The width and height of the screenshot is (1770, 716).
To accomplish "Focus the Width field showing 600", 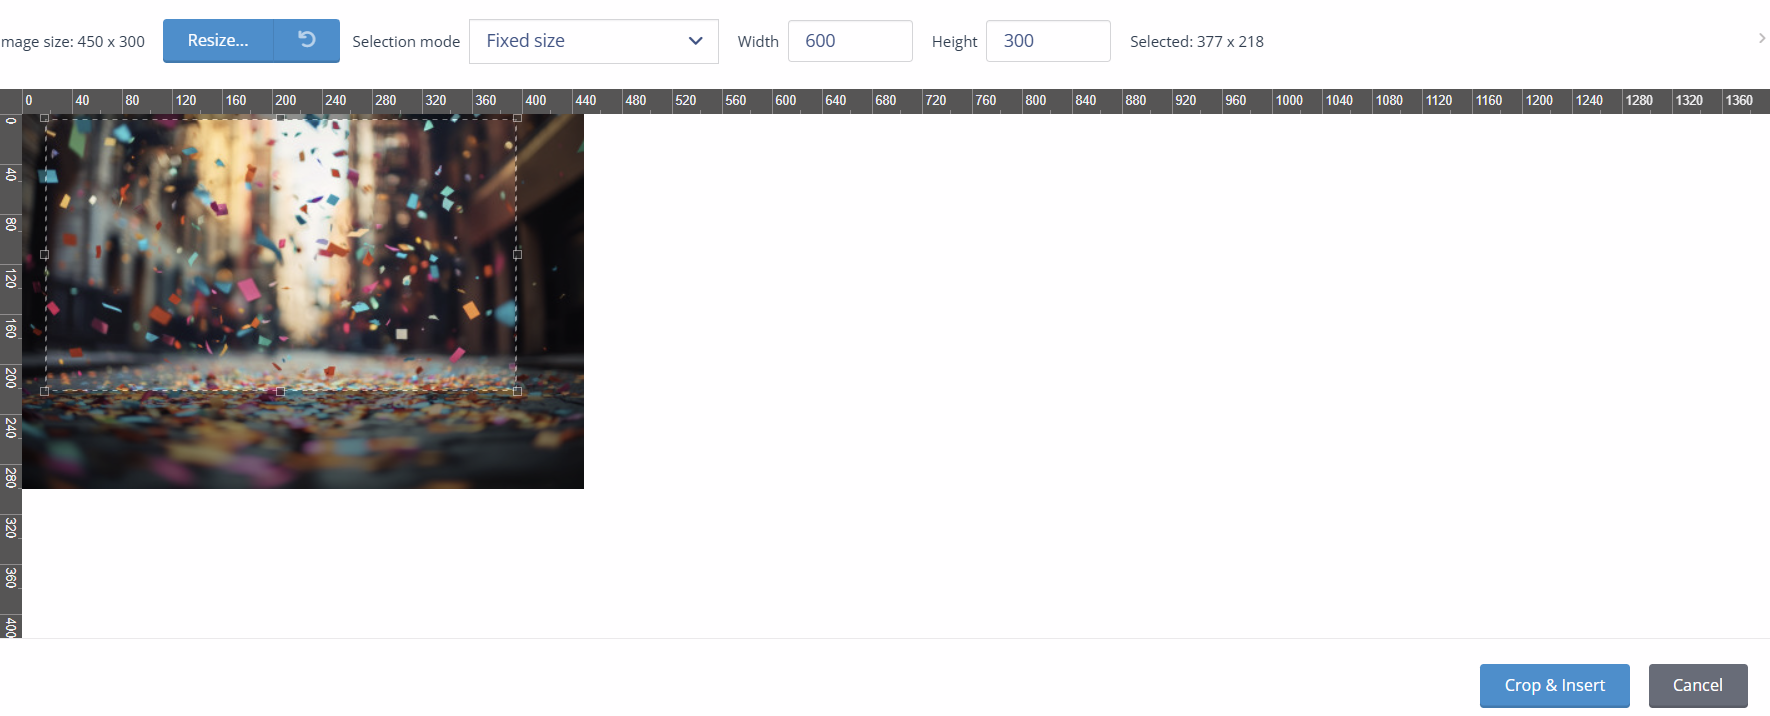I will coord(849,41).
